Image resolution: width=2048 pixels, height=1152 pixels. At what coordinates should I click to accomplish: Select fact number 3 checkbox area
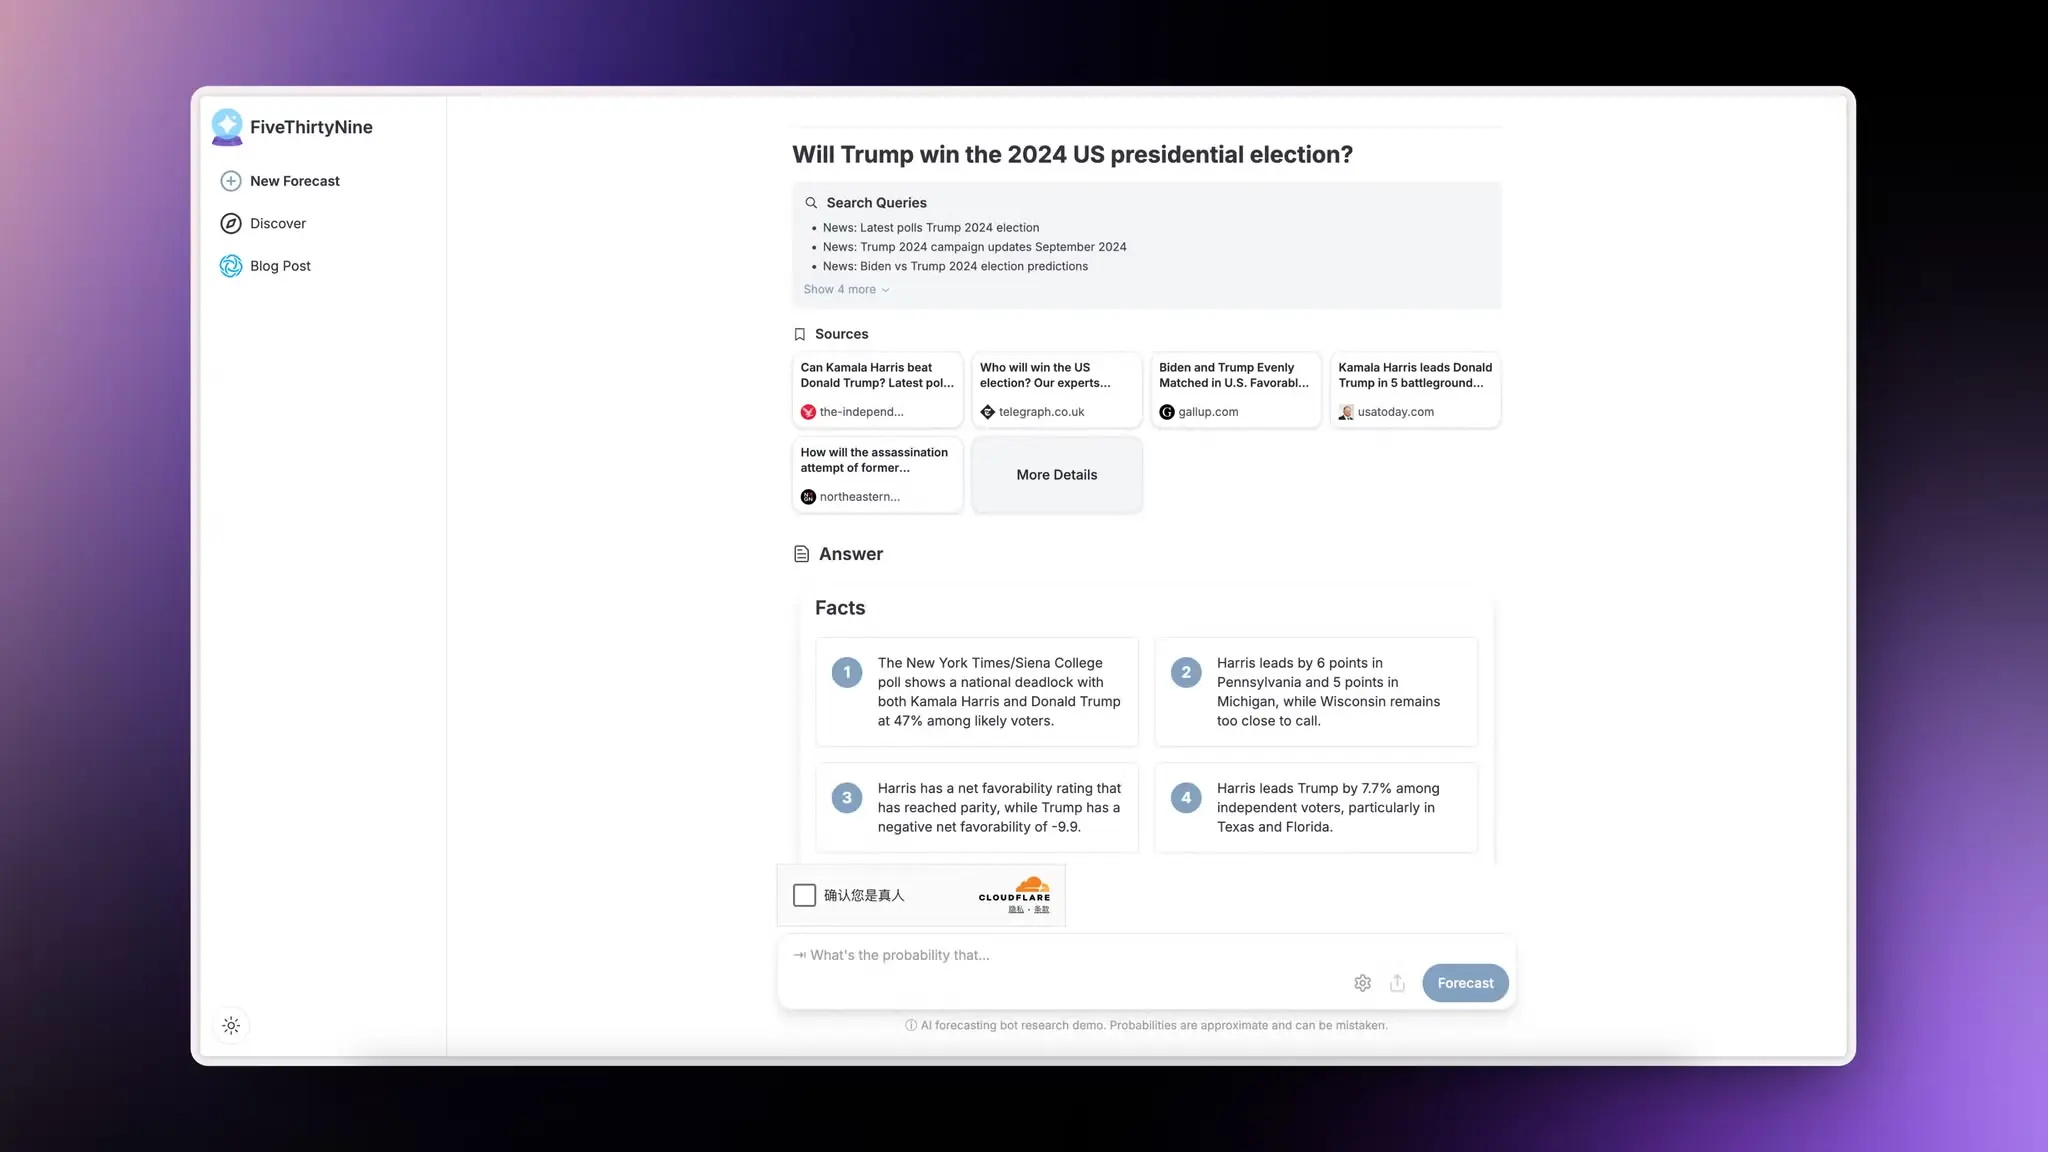[x=847, y=798]
